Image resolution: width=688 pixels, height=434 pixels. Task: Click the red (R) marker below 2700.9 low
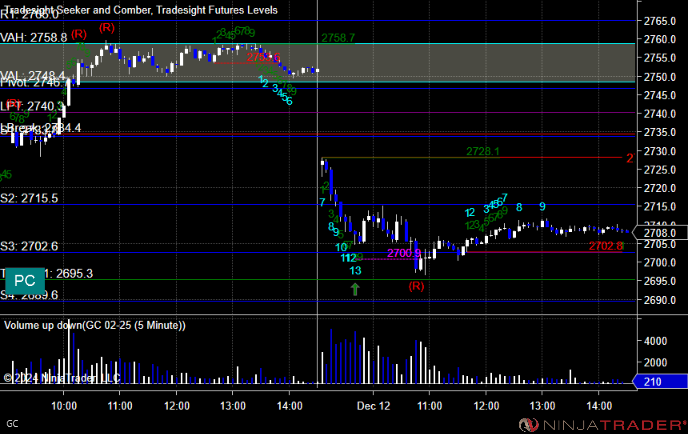click(416, 286)
